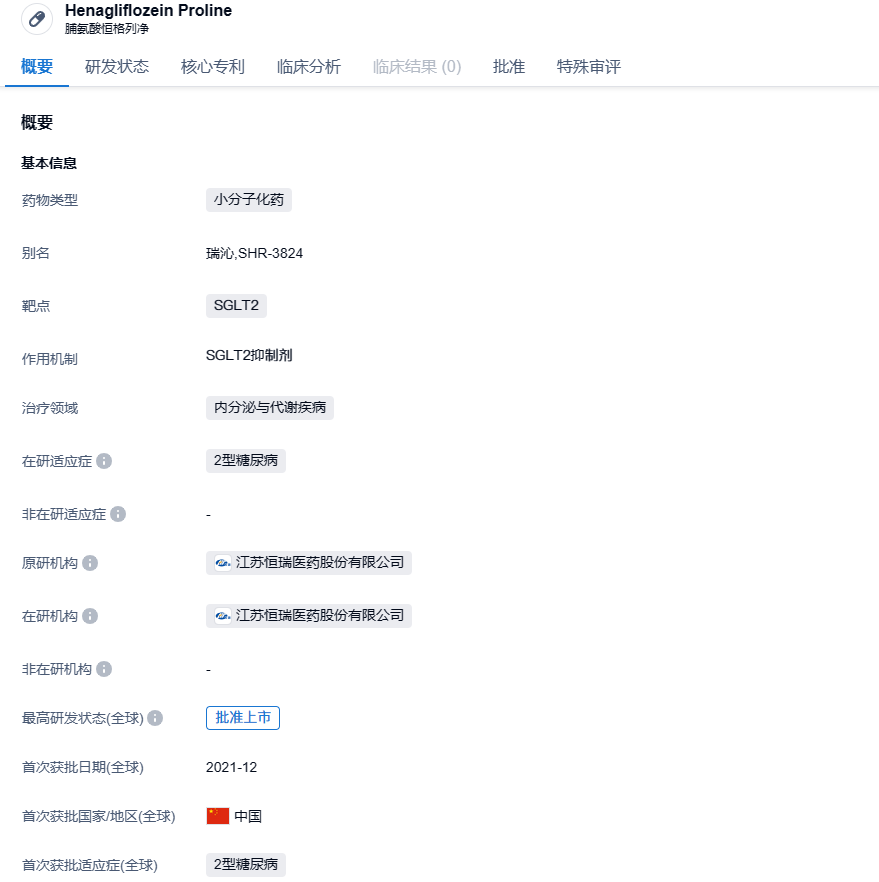Click the SGLT2 target tag
This screenshot has width=879, height=882.
click(x=236, y=306)
